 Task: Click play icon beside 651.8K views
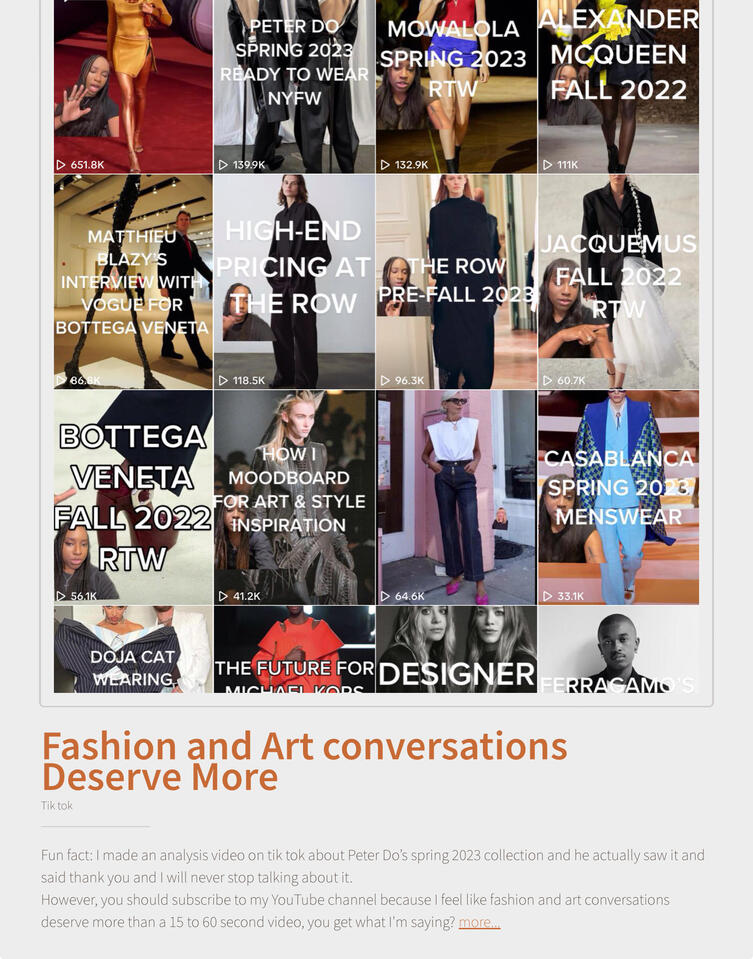[x=61, y=165]
